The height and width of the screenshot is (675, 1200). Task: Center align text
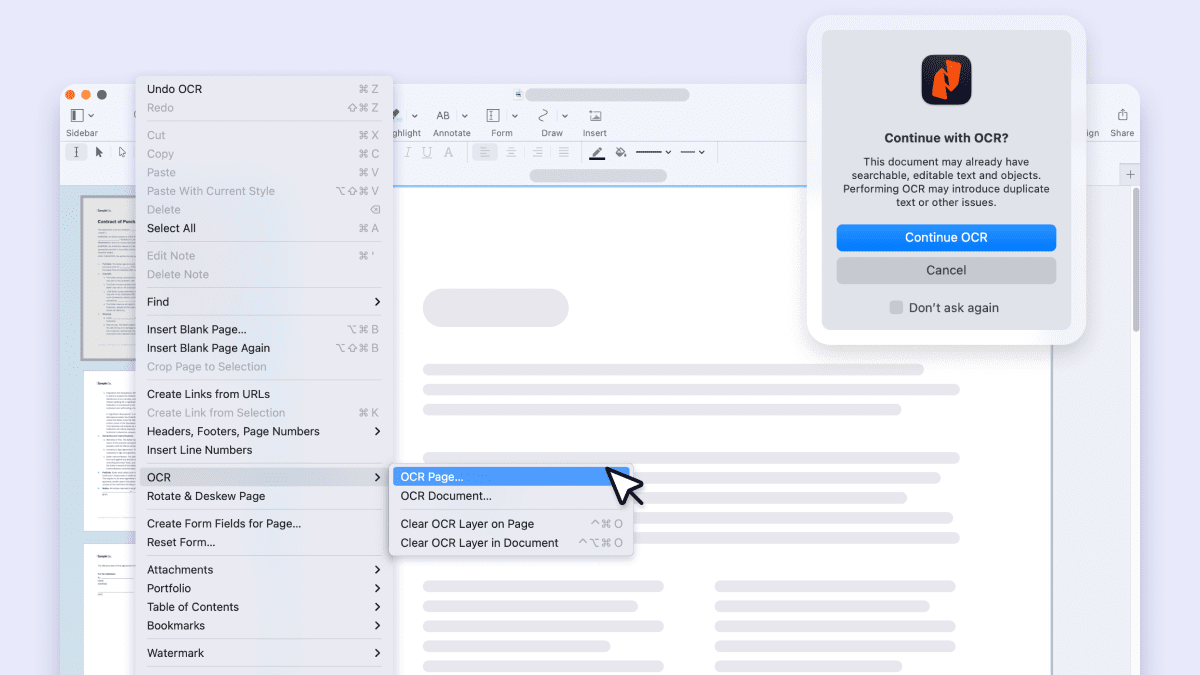tap(511, 152)
